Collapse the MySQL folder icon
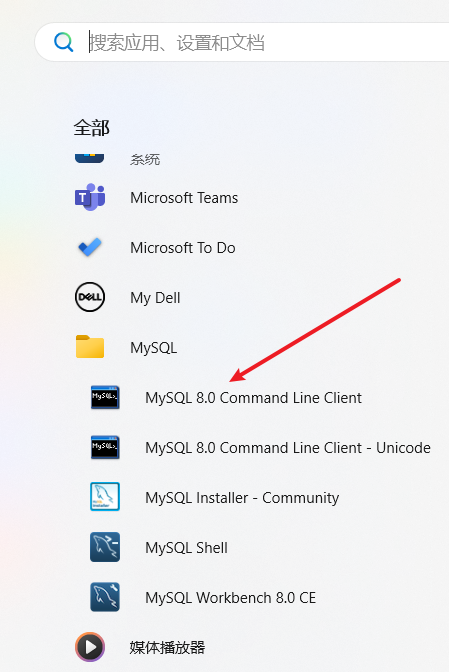Image resolution: width=449 pixels, height=672 pixels. click(x=90, y=346)
